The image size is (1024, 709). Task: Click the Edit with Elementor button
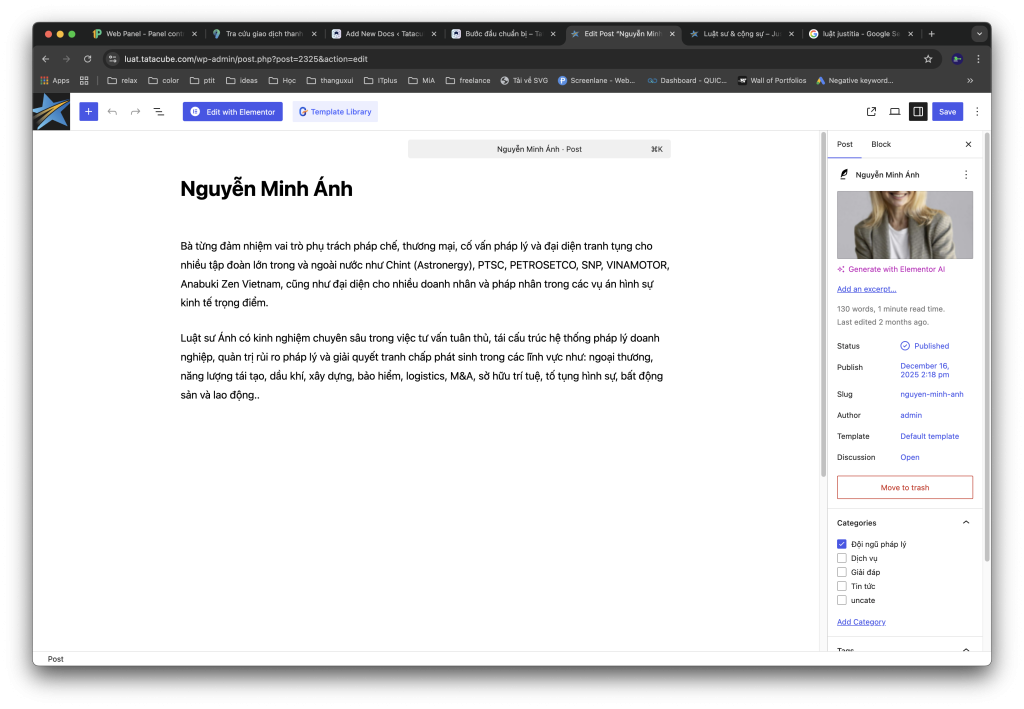pyautogui.click(x=232, y=112)
